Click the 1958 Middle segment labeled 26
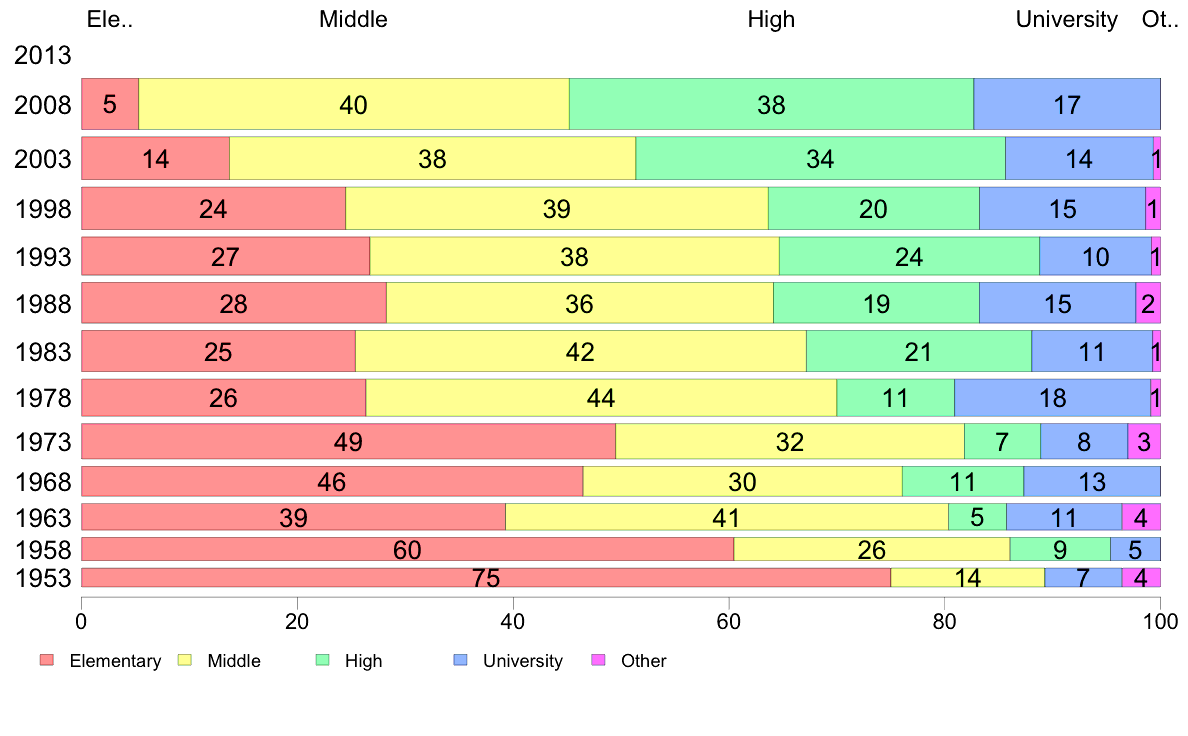 (871, 550)
